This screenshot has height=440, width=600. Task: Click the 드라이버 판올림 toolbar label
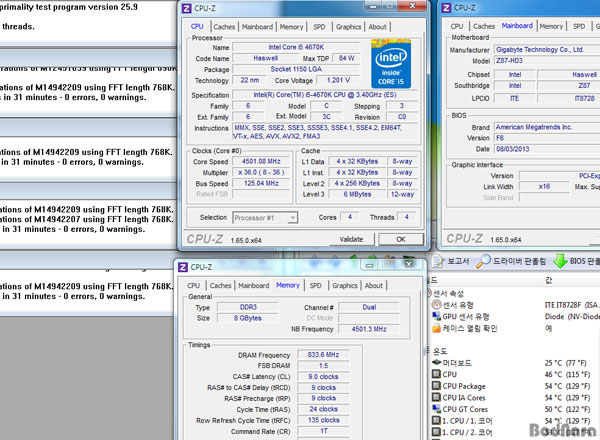[x=519, y=261]
